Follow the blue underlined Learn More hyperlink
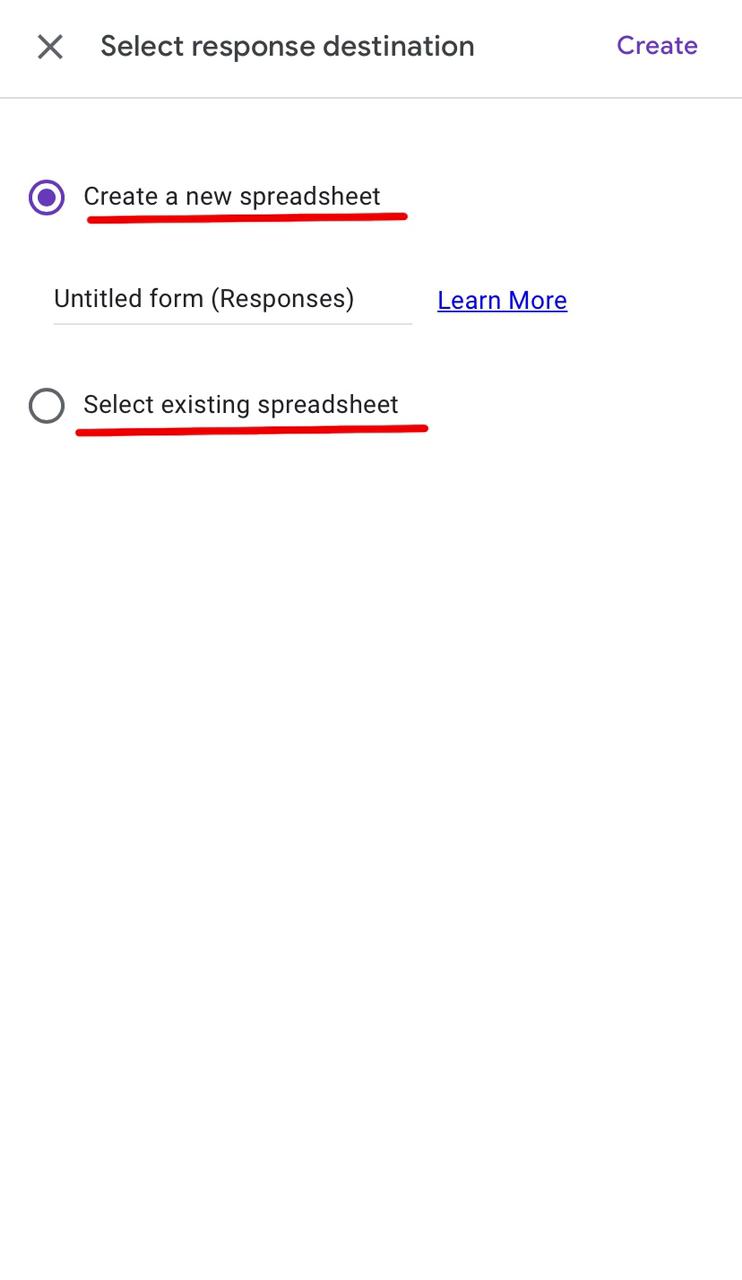The image size is (742, 1280). click(x=502, y=301)
